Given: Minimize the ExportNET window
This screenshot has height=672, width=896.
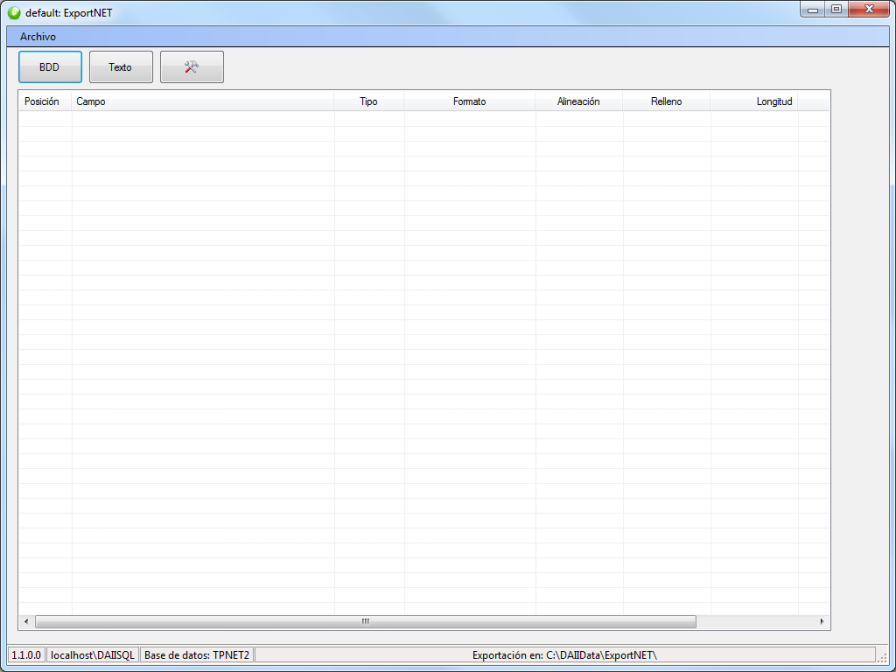Looking at the screenshot, I should [812, 9].
